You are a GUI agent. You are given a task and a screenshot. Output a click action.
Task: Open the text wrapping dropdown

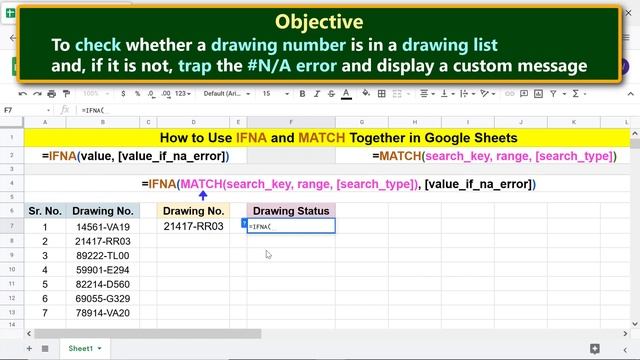coord(467,94)
